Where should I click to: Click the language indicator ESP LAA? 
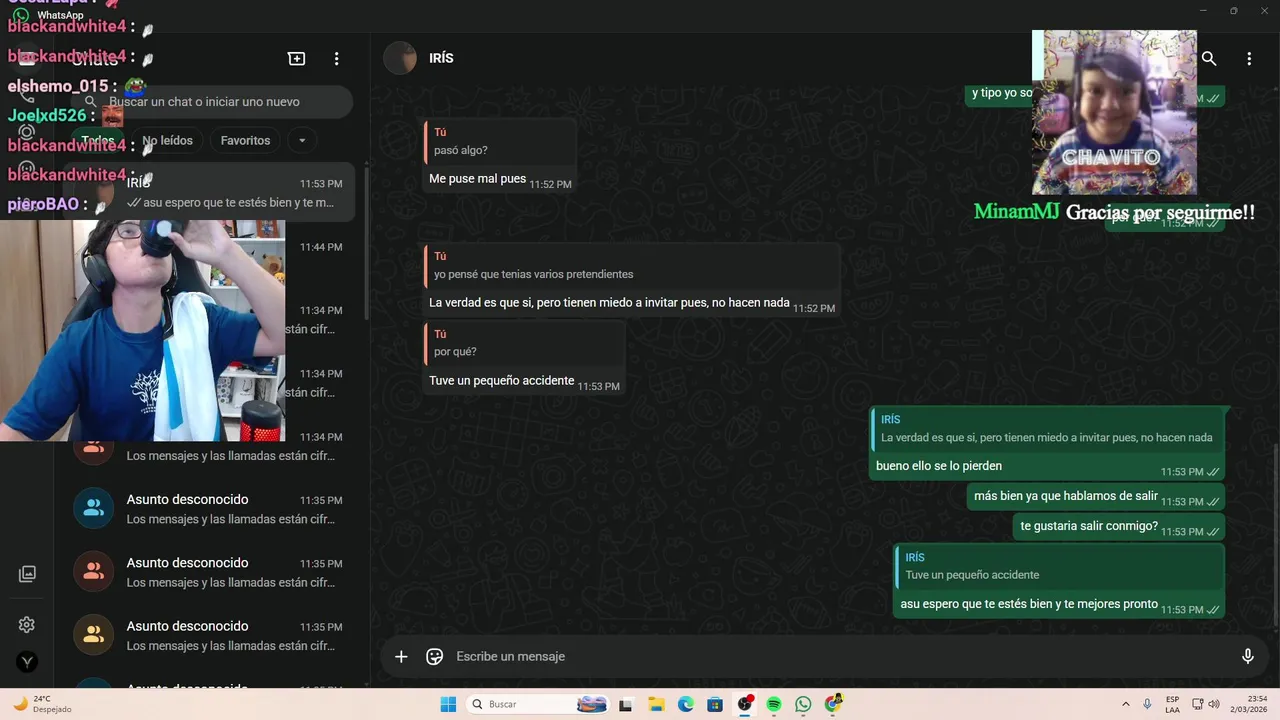tap(1172, 704)
